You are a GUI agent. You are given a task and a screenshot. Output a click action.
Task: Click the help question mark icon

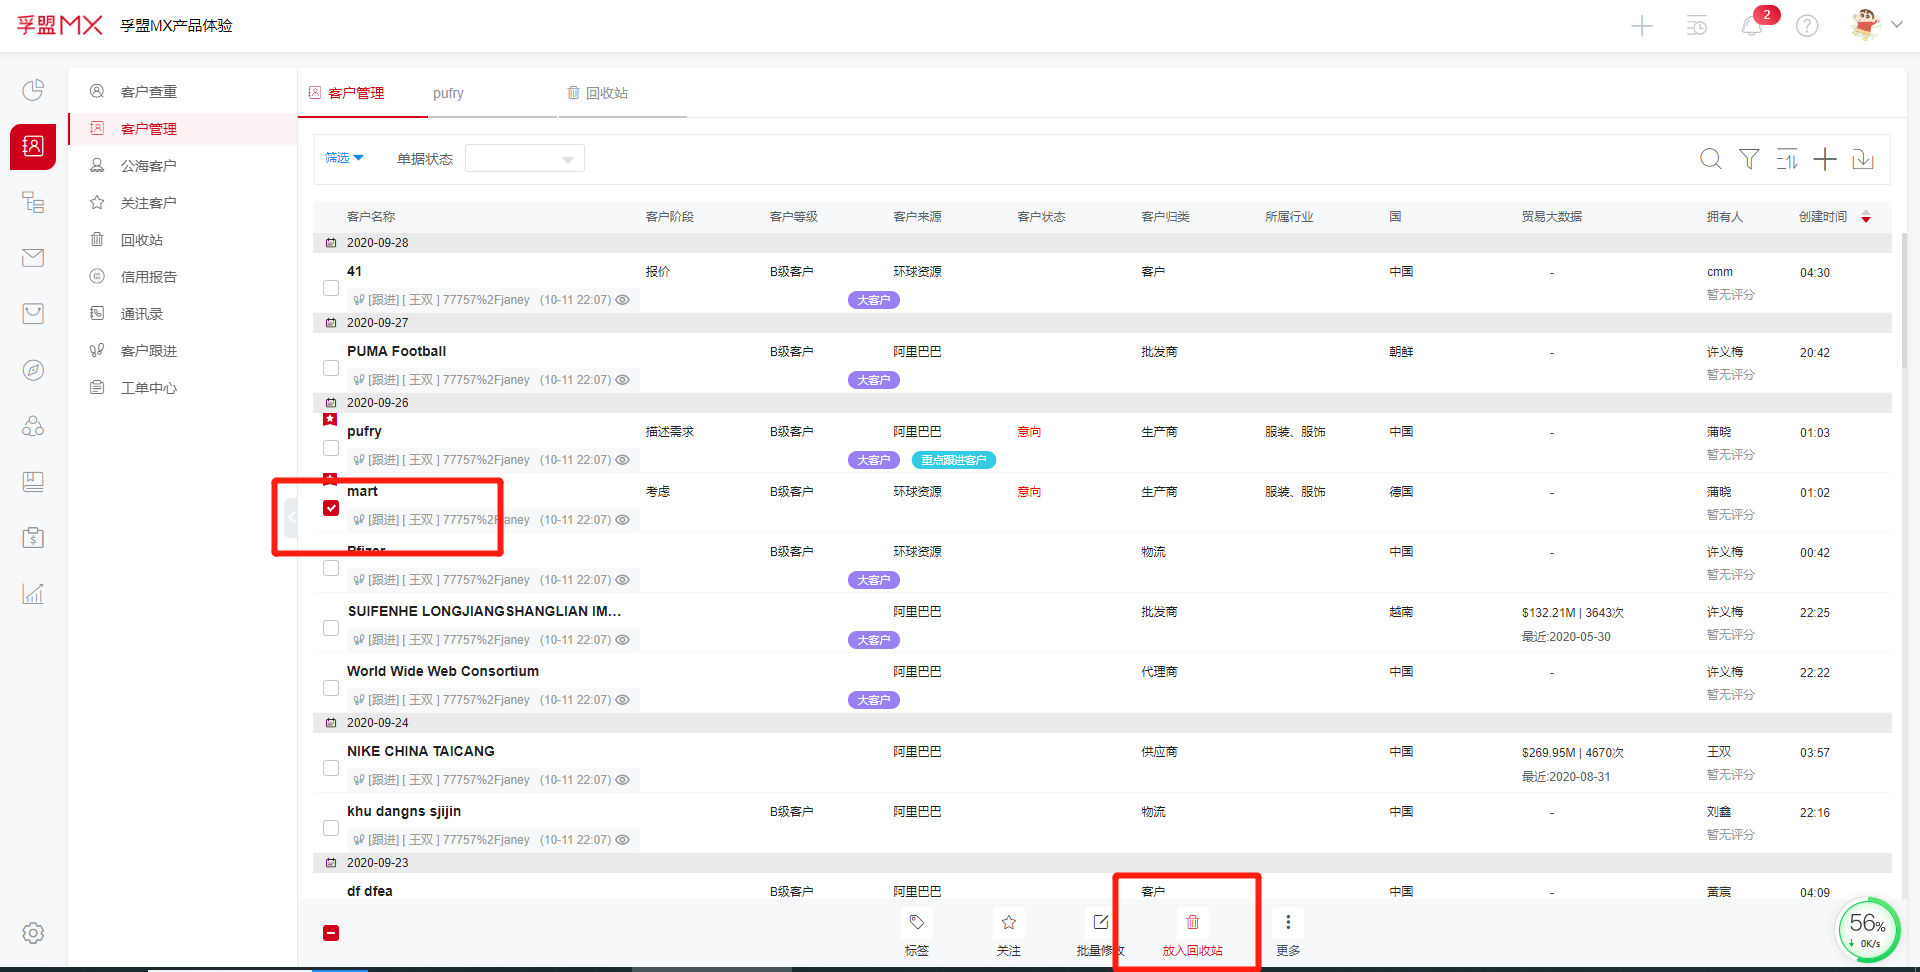[x=1807, y=26]
